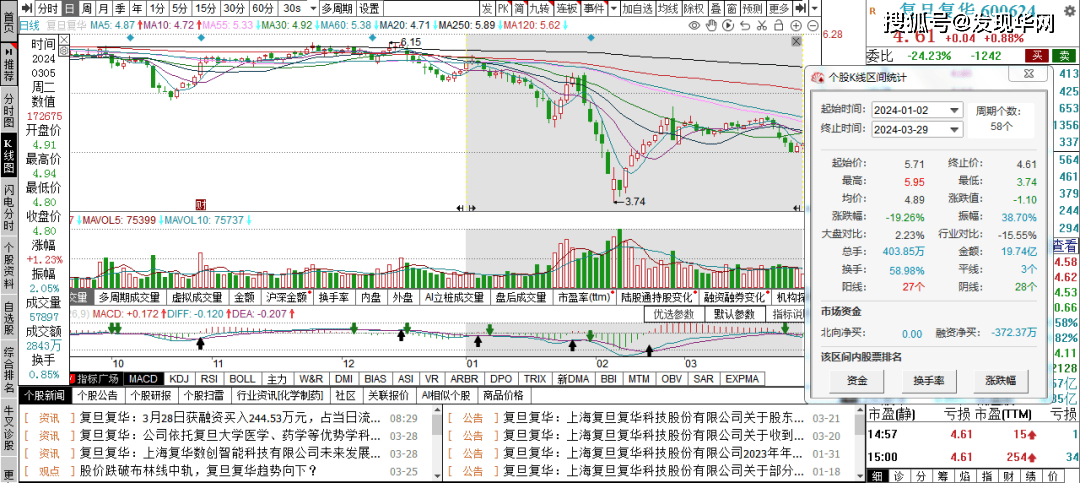Select the hand pan tool icon
Screen dimensions: 1080x483
711,25
